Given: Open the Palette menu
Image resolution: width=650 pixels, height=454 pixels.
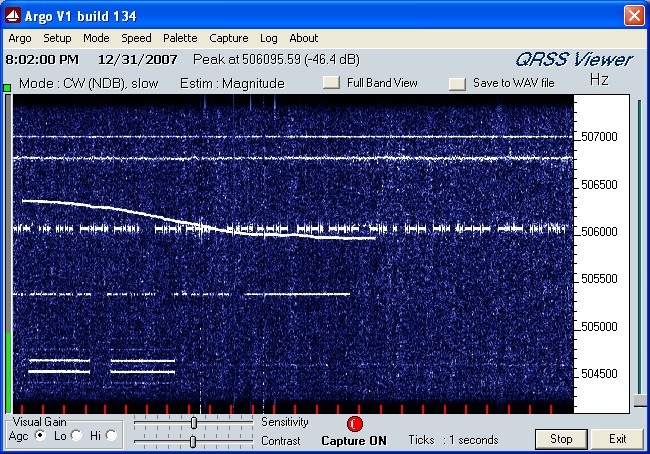Looking at the screenshot, I should click(x=180, y=38).
